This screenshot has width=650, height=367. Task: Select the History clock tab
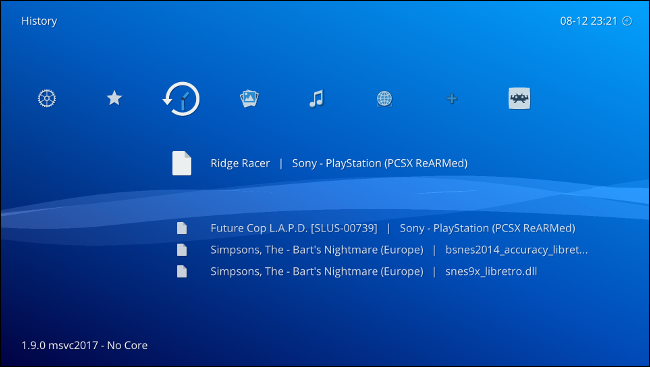tap(181, 99)
